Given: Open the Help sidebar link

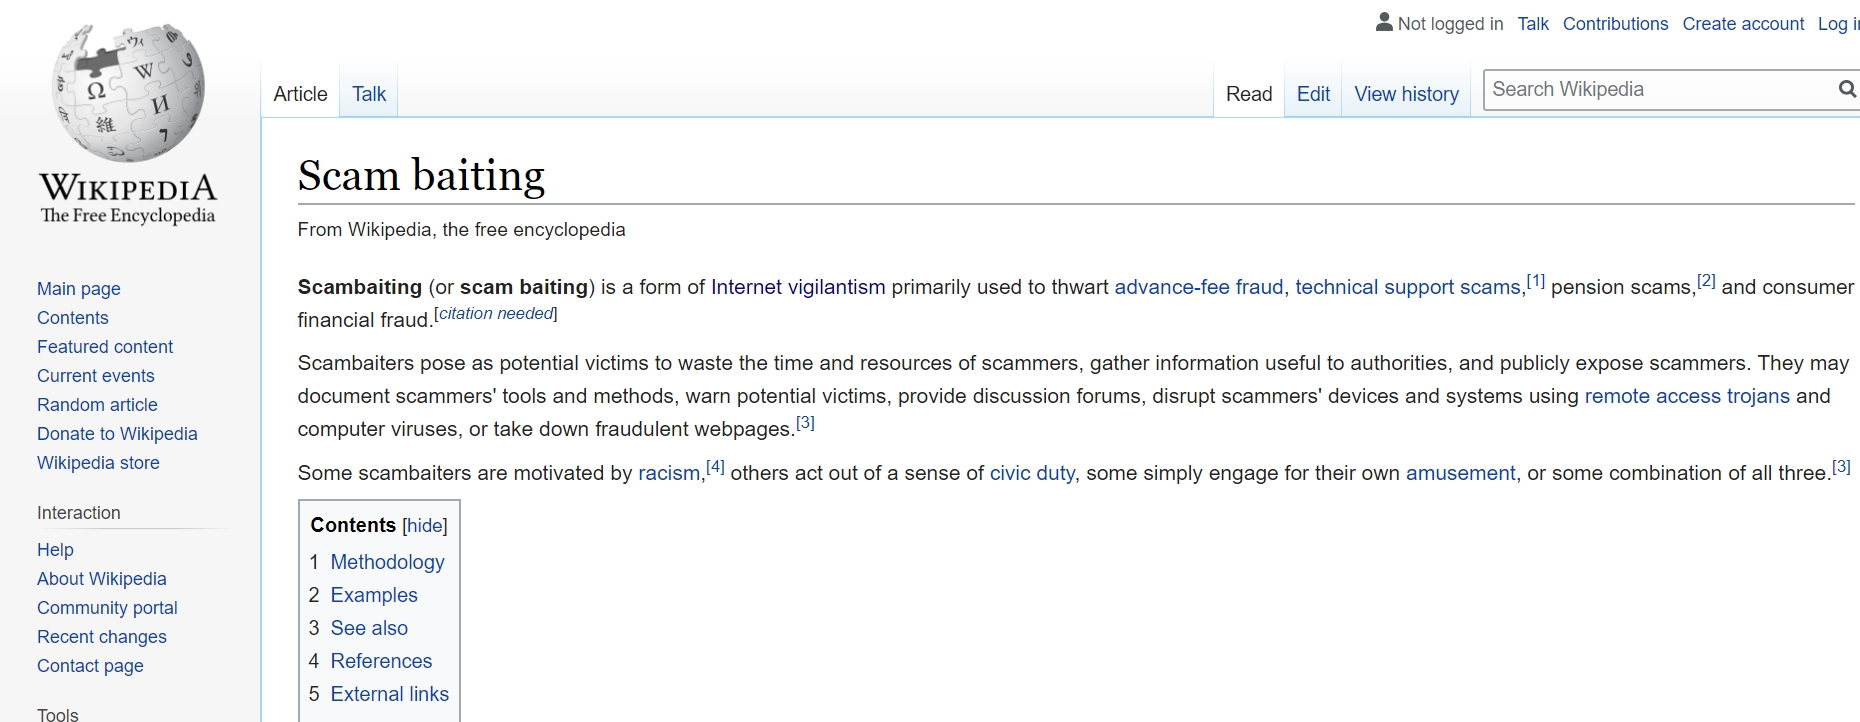Looking at the screenshot, I should point(55,550).
